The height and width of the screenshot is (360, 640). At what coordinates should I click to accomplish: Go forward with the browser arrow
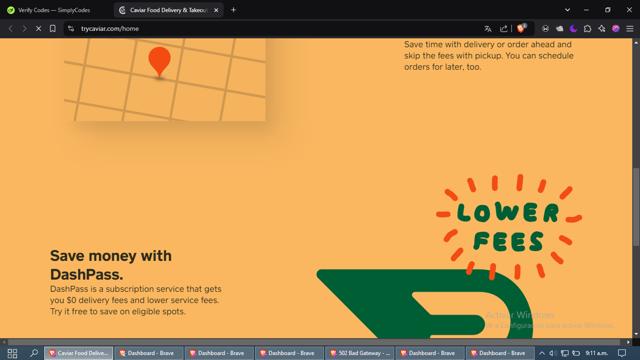pyautogui.click(x=24, y=29)
